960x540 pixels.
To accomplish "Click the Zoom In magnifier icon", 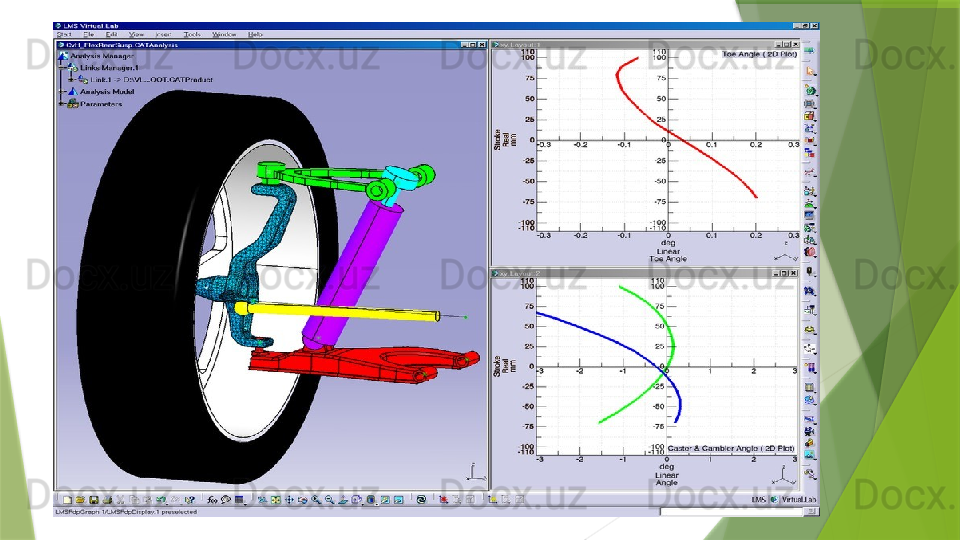I will [316, 499].
